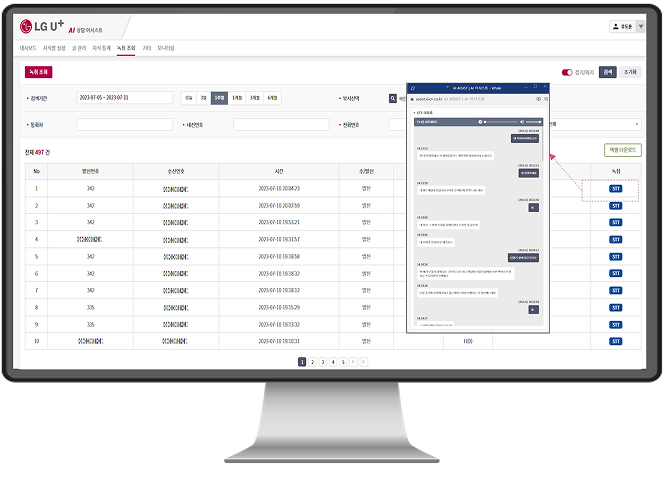Click the red 녹취 조회 heading button
The height and width of the screenshot is (480, 665).
click(x=39, y=72)
